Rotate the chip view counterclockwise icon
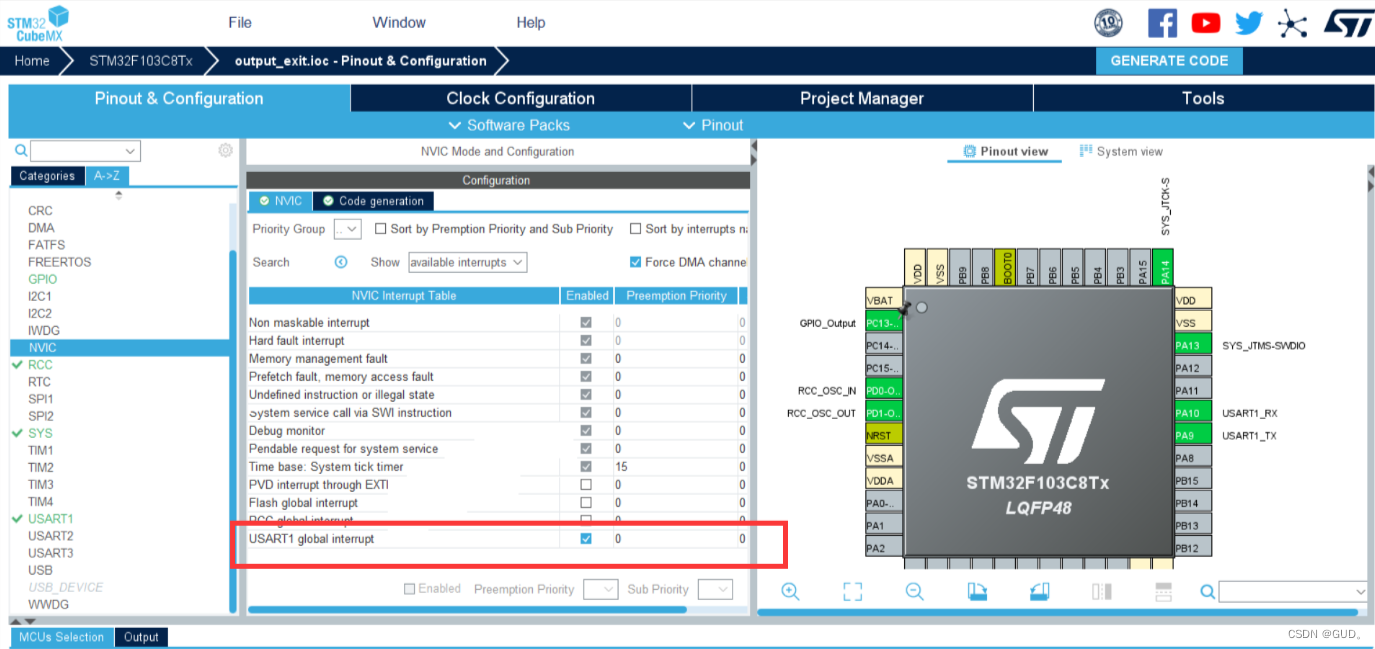Image resolution: width=1375 pixels, height=649 pixels. [x=1039, y=591]
